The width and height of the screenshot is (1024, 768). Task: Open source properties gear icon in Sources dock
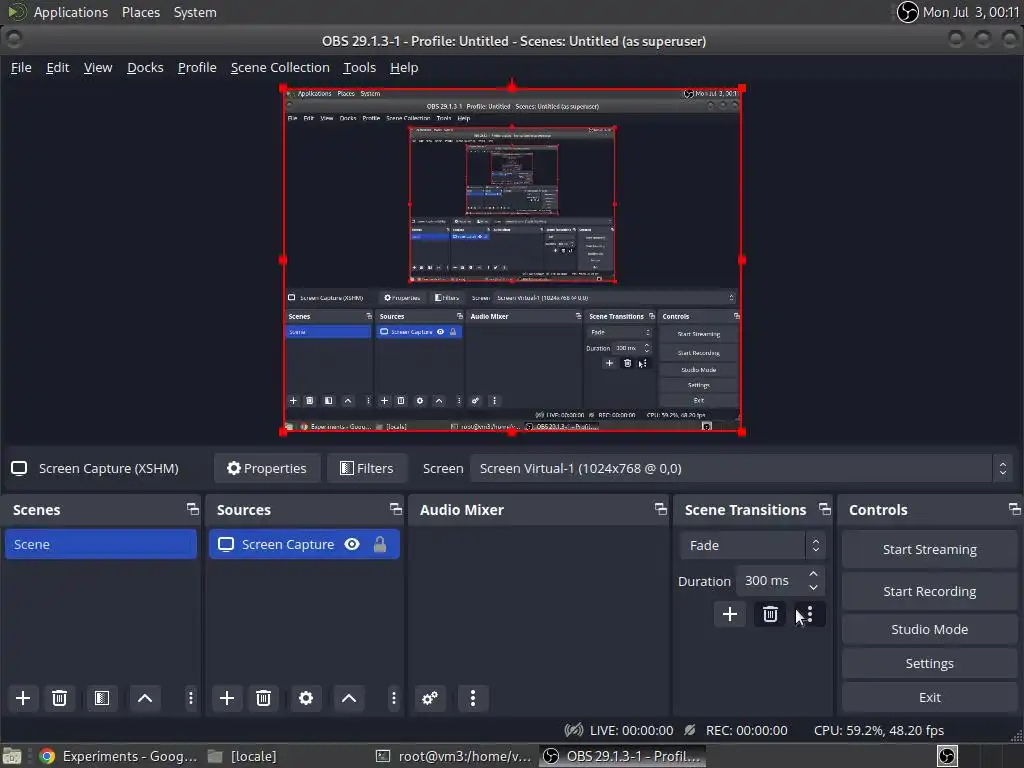point(306,698)
